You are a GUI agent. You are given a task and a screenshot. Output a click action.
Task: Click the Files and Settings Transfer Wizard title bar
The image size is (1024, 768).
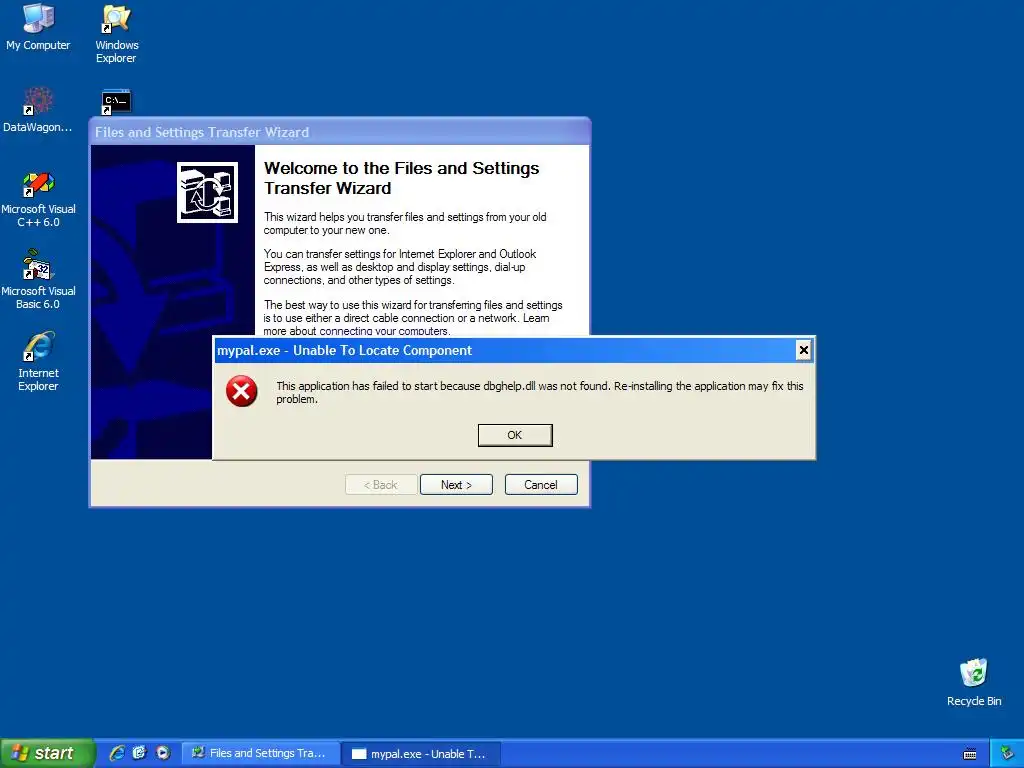pyautogui.click(x=340, y=132)
